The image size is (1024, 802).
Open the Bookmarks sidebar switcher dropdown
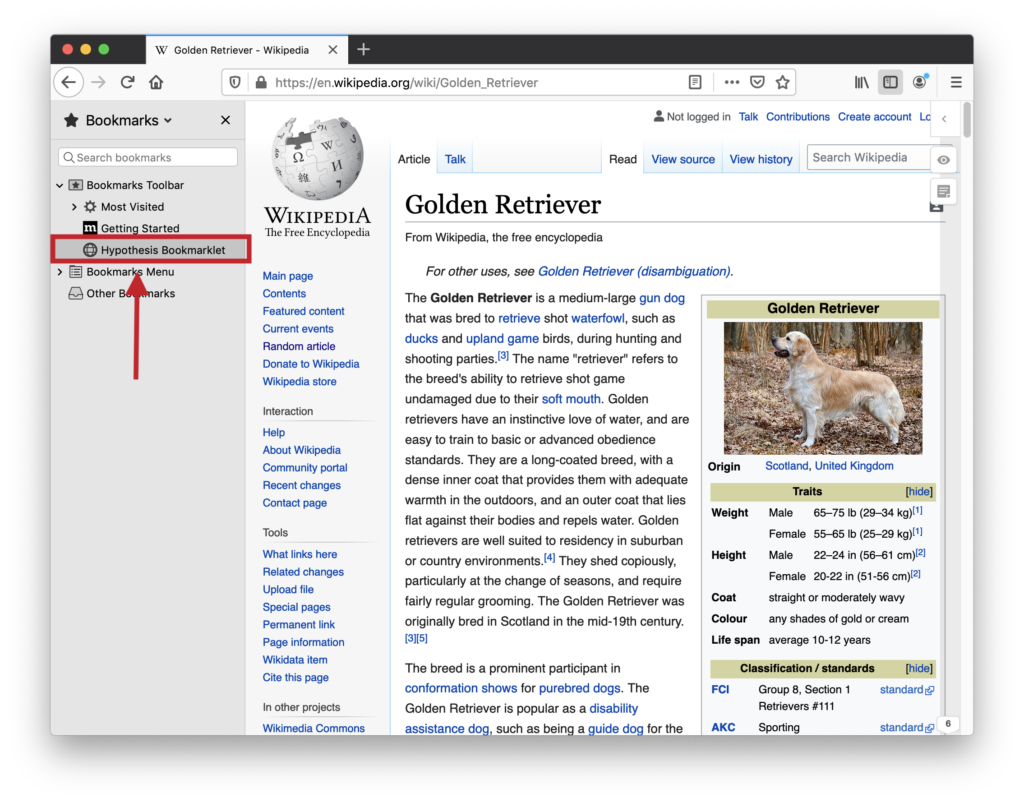click(x=129, y=120)
